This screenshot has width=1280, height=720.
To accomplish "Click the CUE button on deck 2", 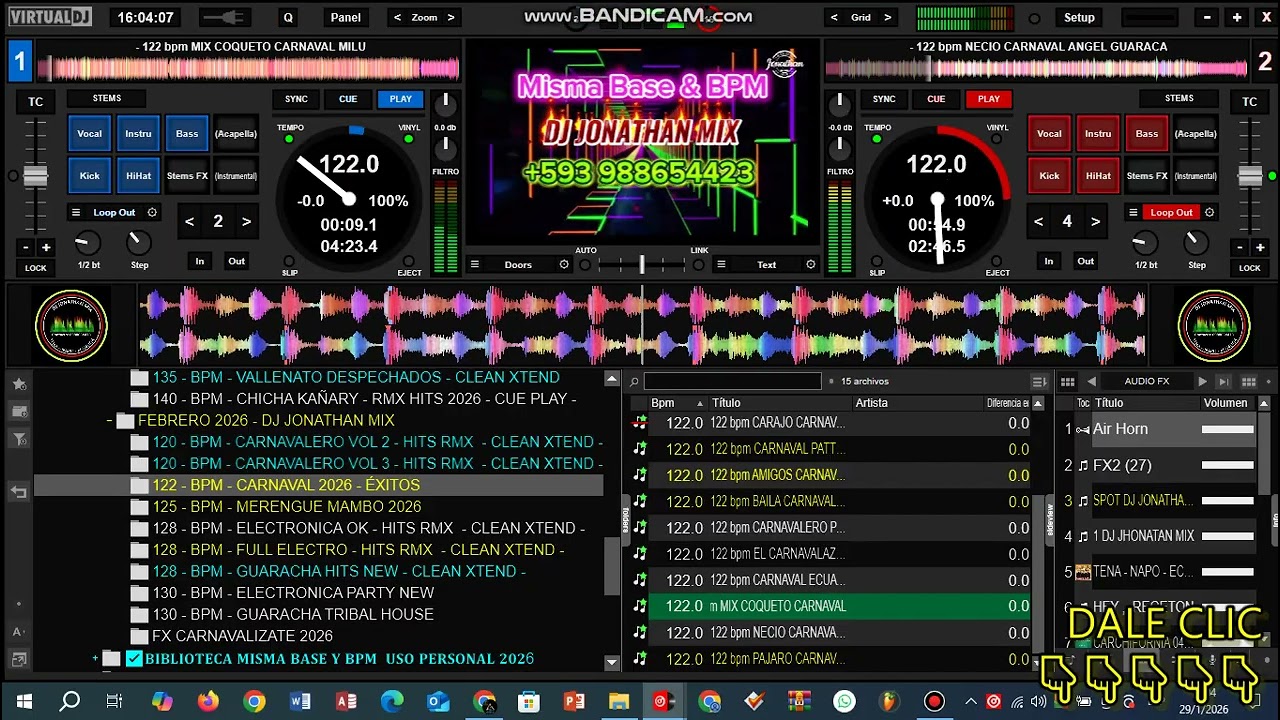I will click(936, 99).
